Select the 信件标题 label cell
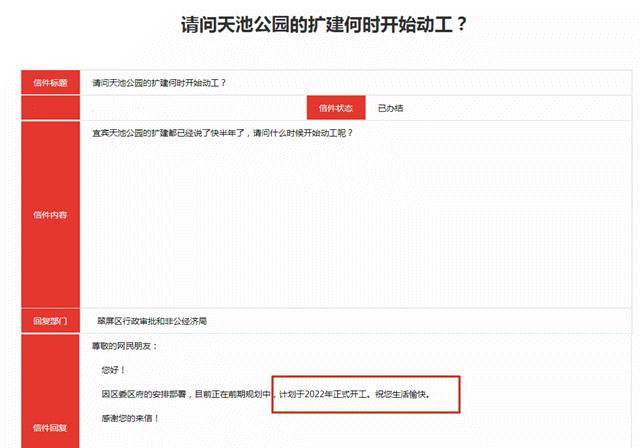The width and height of the screenshot is (640, 448). (50, 82)
